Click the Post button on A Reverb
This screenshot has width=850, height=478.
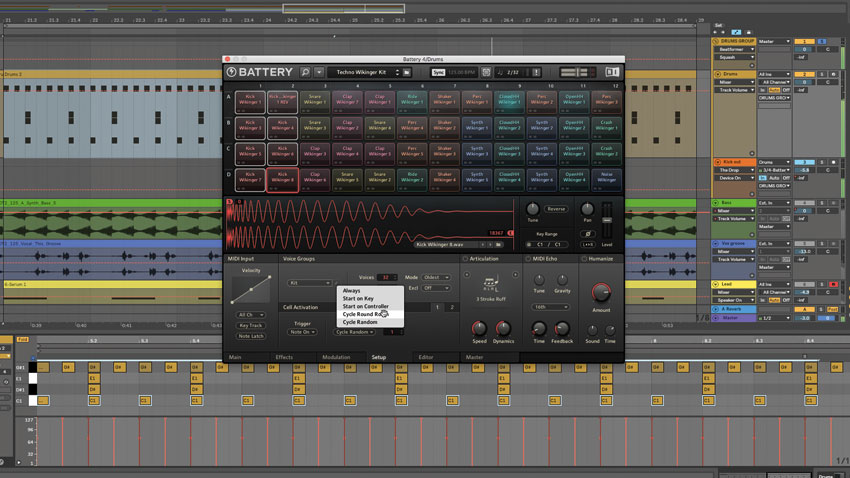tap(832, 309)
